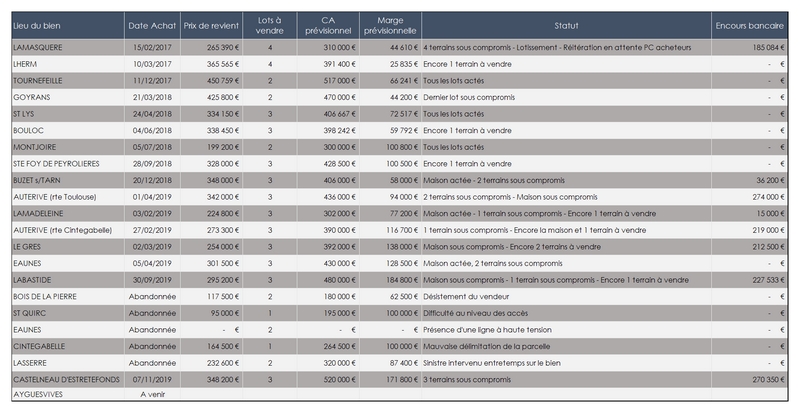800x413 pixels.
Task: Select the LABASTIDE cell
Action: (68, 280)
